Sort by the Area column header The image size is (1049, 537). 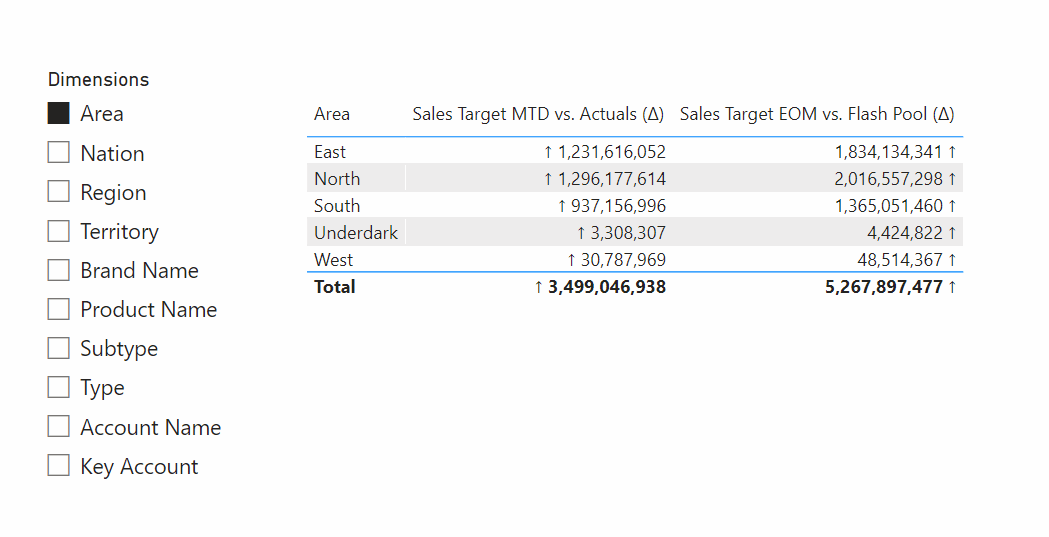(x=332, y=114)
